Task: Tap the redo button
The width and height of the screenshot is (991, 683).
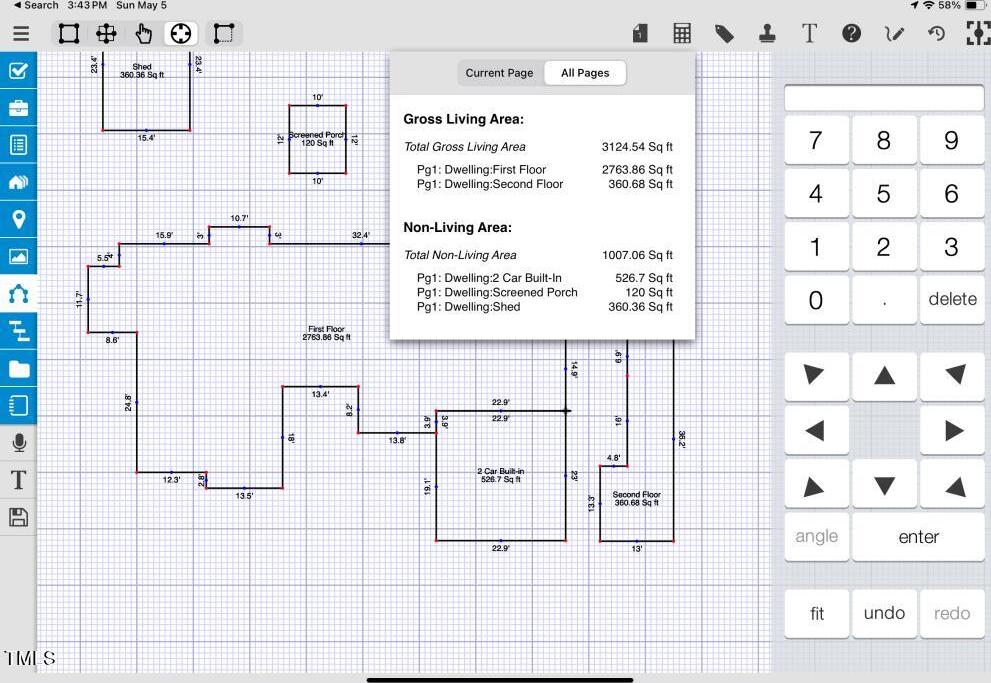Action: [952, 613]
